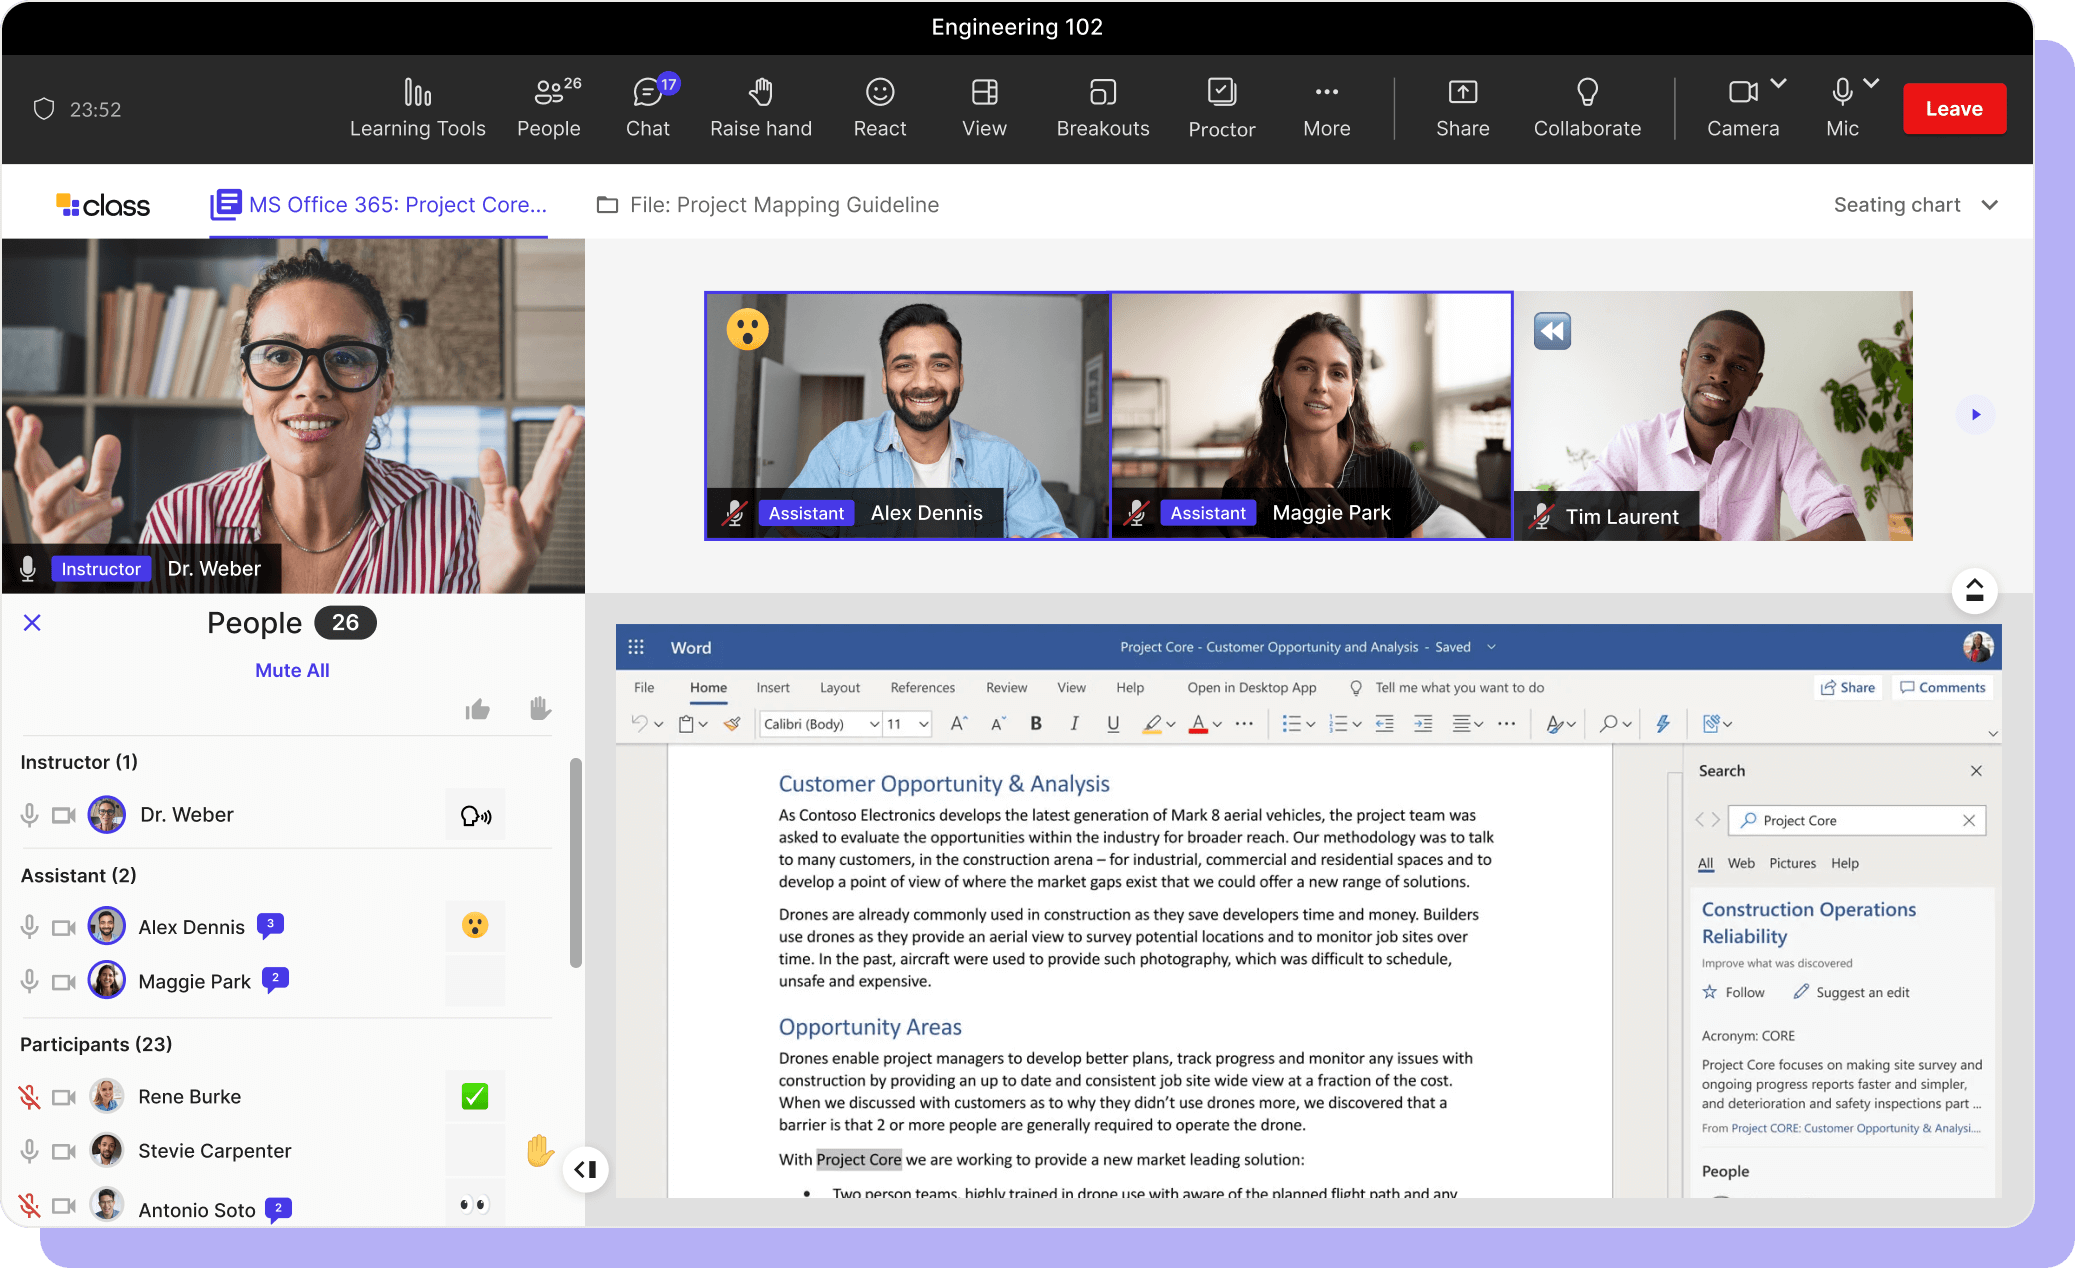Open the Proctor tool

[x=1222, y=108]
